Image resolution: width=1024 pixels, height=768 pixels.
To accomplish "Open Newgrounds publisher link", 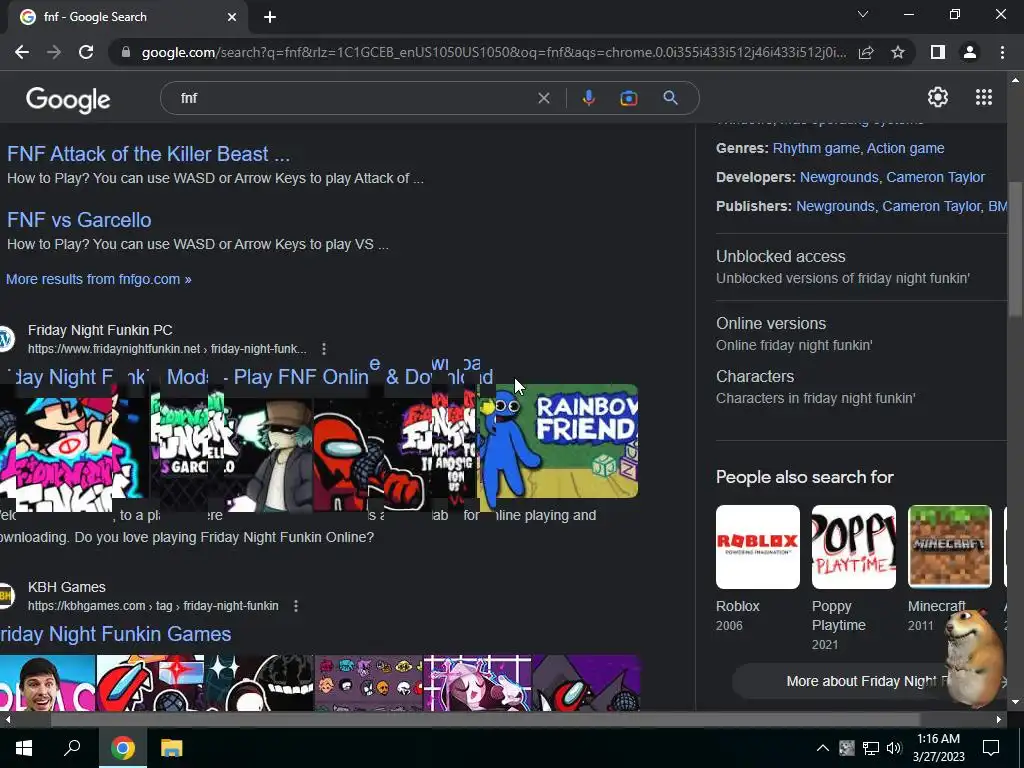I will point(835,206).
